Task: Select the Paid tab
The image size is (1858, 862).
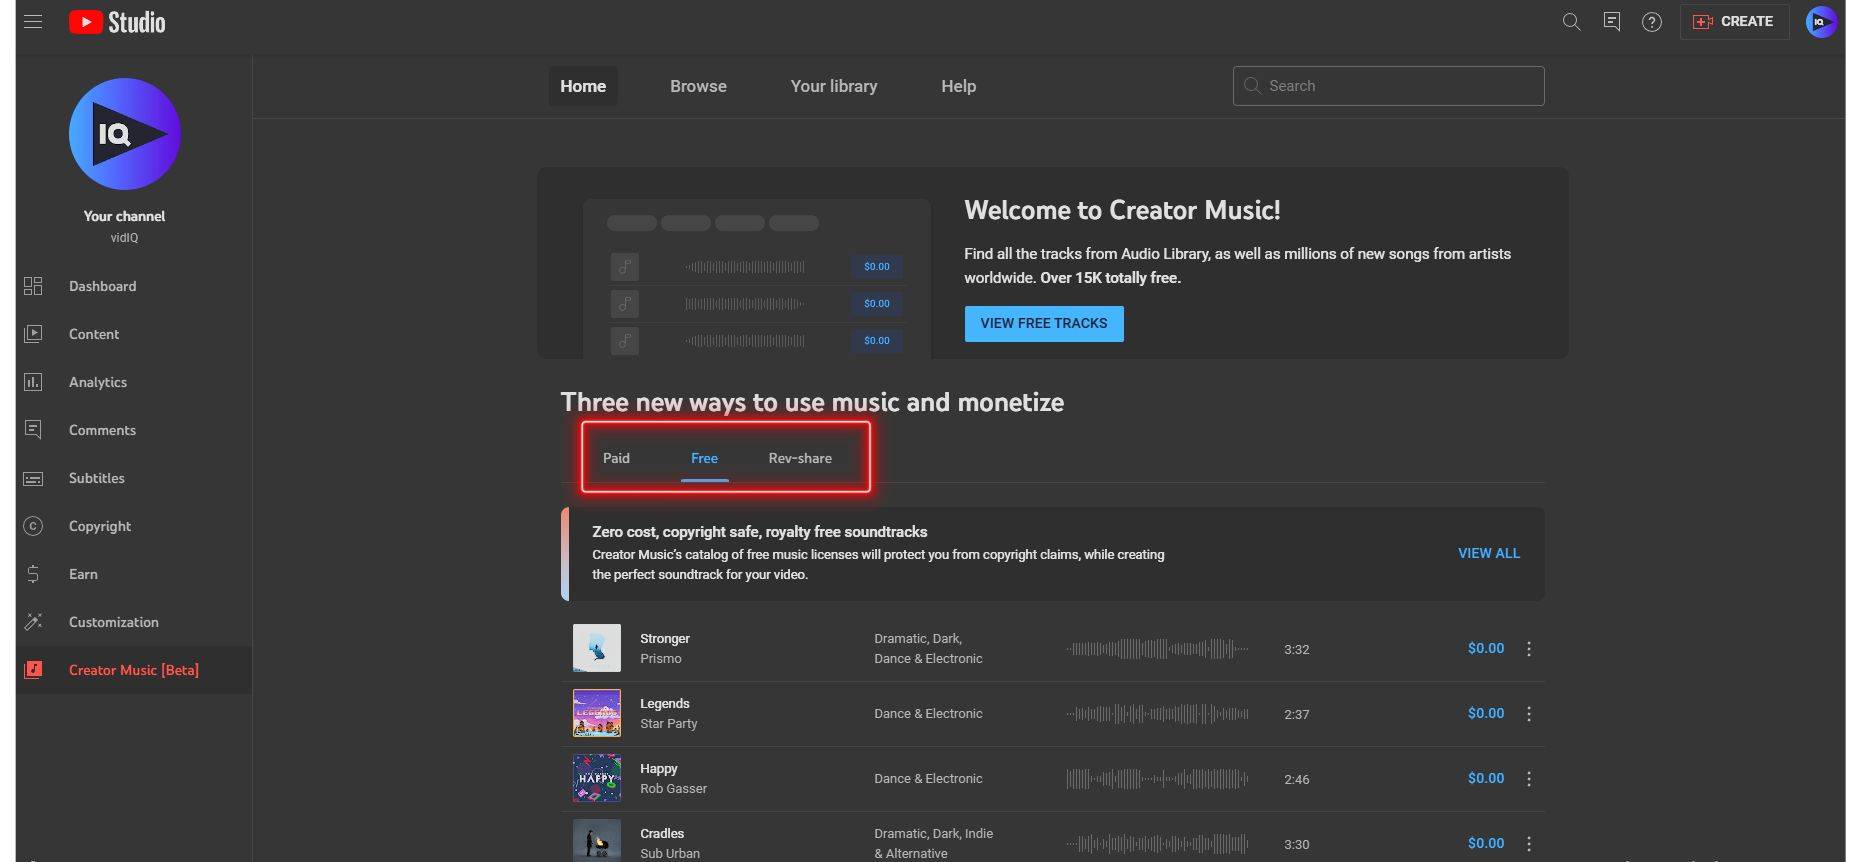Action: click(x=616, y=458)
